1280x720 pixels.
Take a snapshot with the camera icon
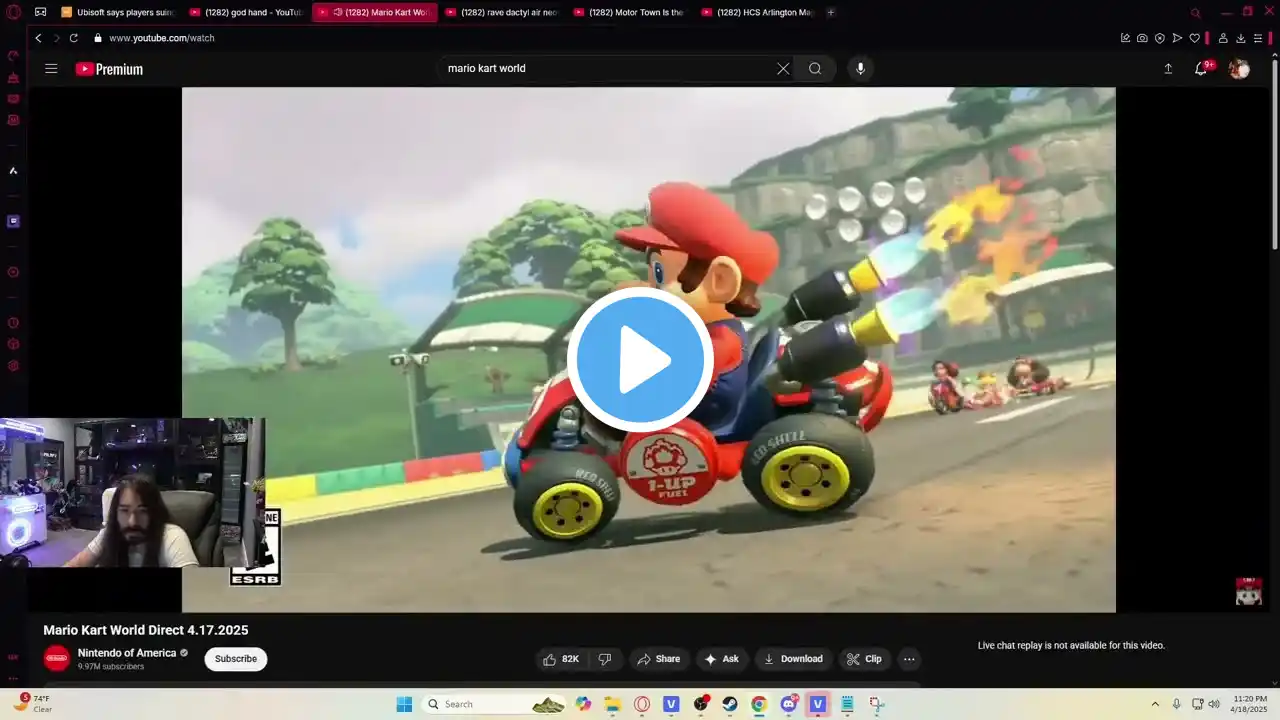point(1142,38)
